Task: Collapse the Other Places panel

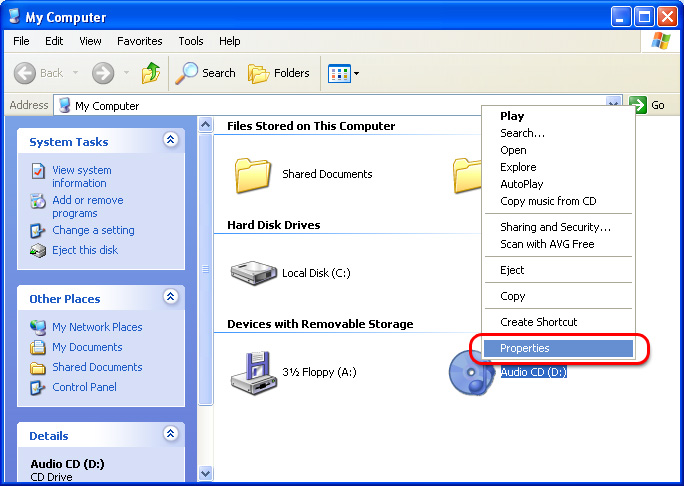Action: pos(171,297)
